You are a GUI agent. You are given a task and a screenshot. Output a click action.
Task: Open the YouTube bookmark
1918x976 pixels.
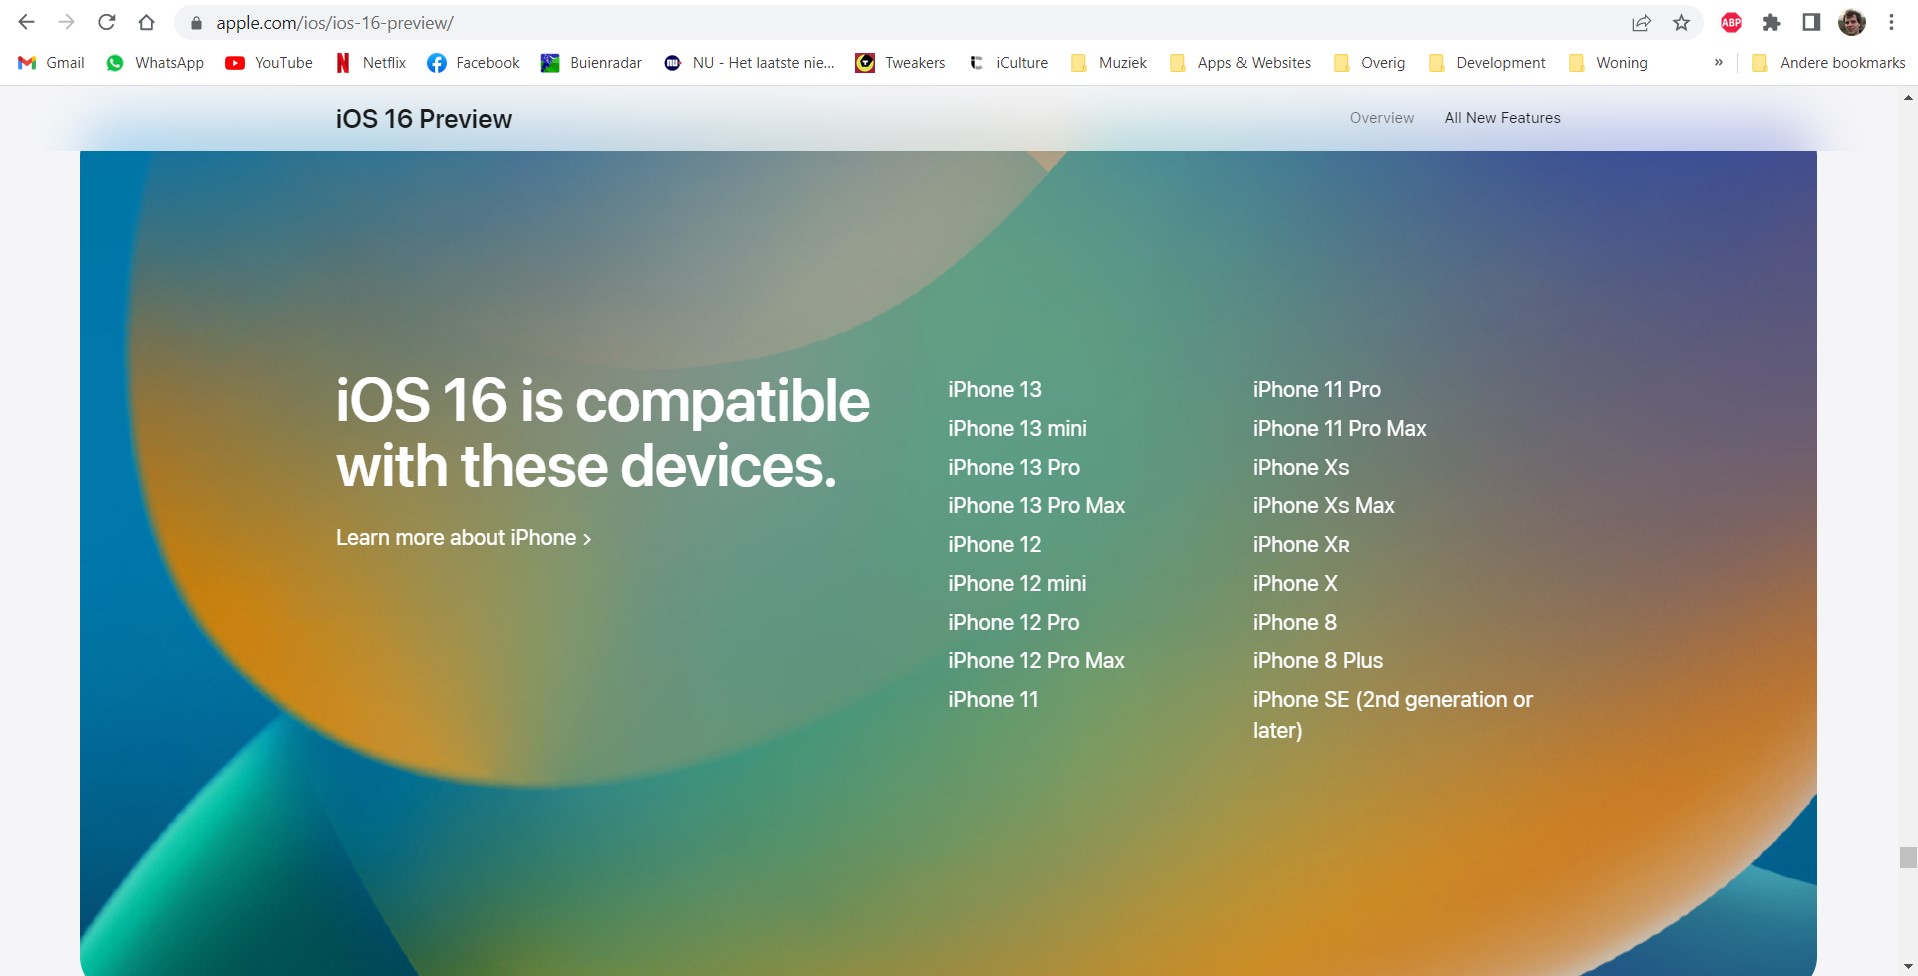point(269,63)
